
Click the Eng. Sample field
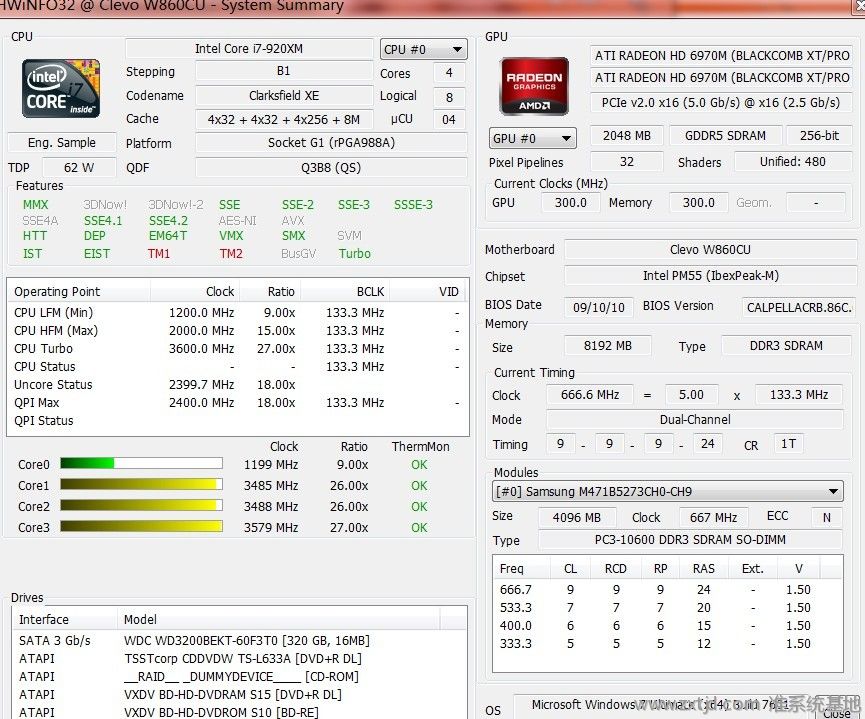(62, 142)
